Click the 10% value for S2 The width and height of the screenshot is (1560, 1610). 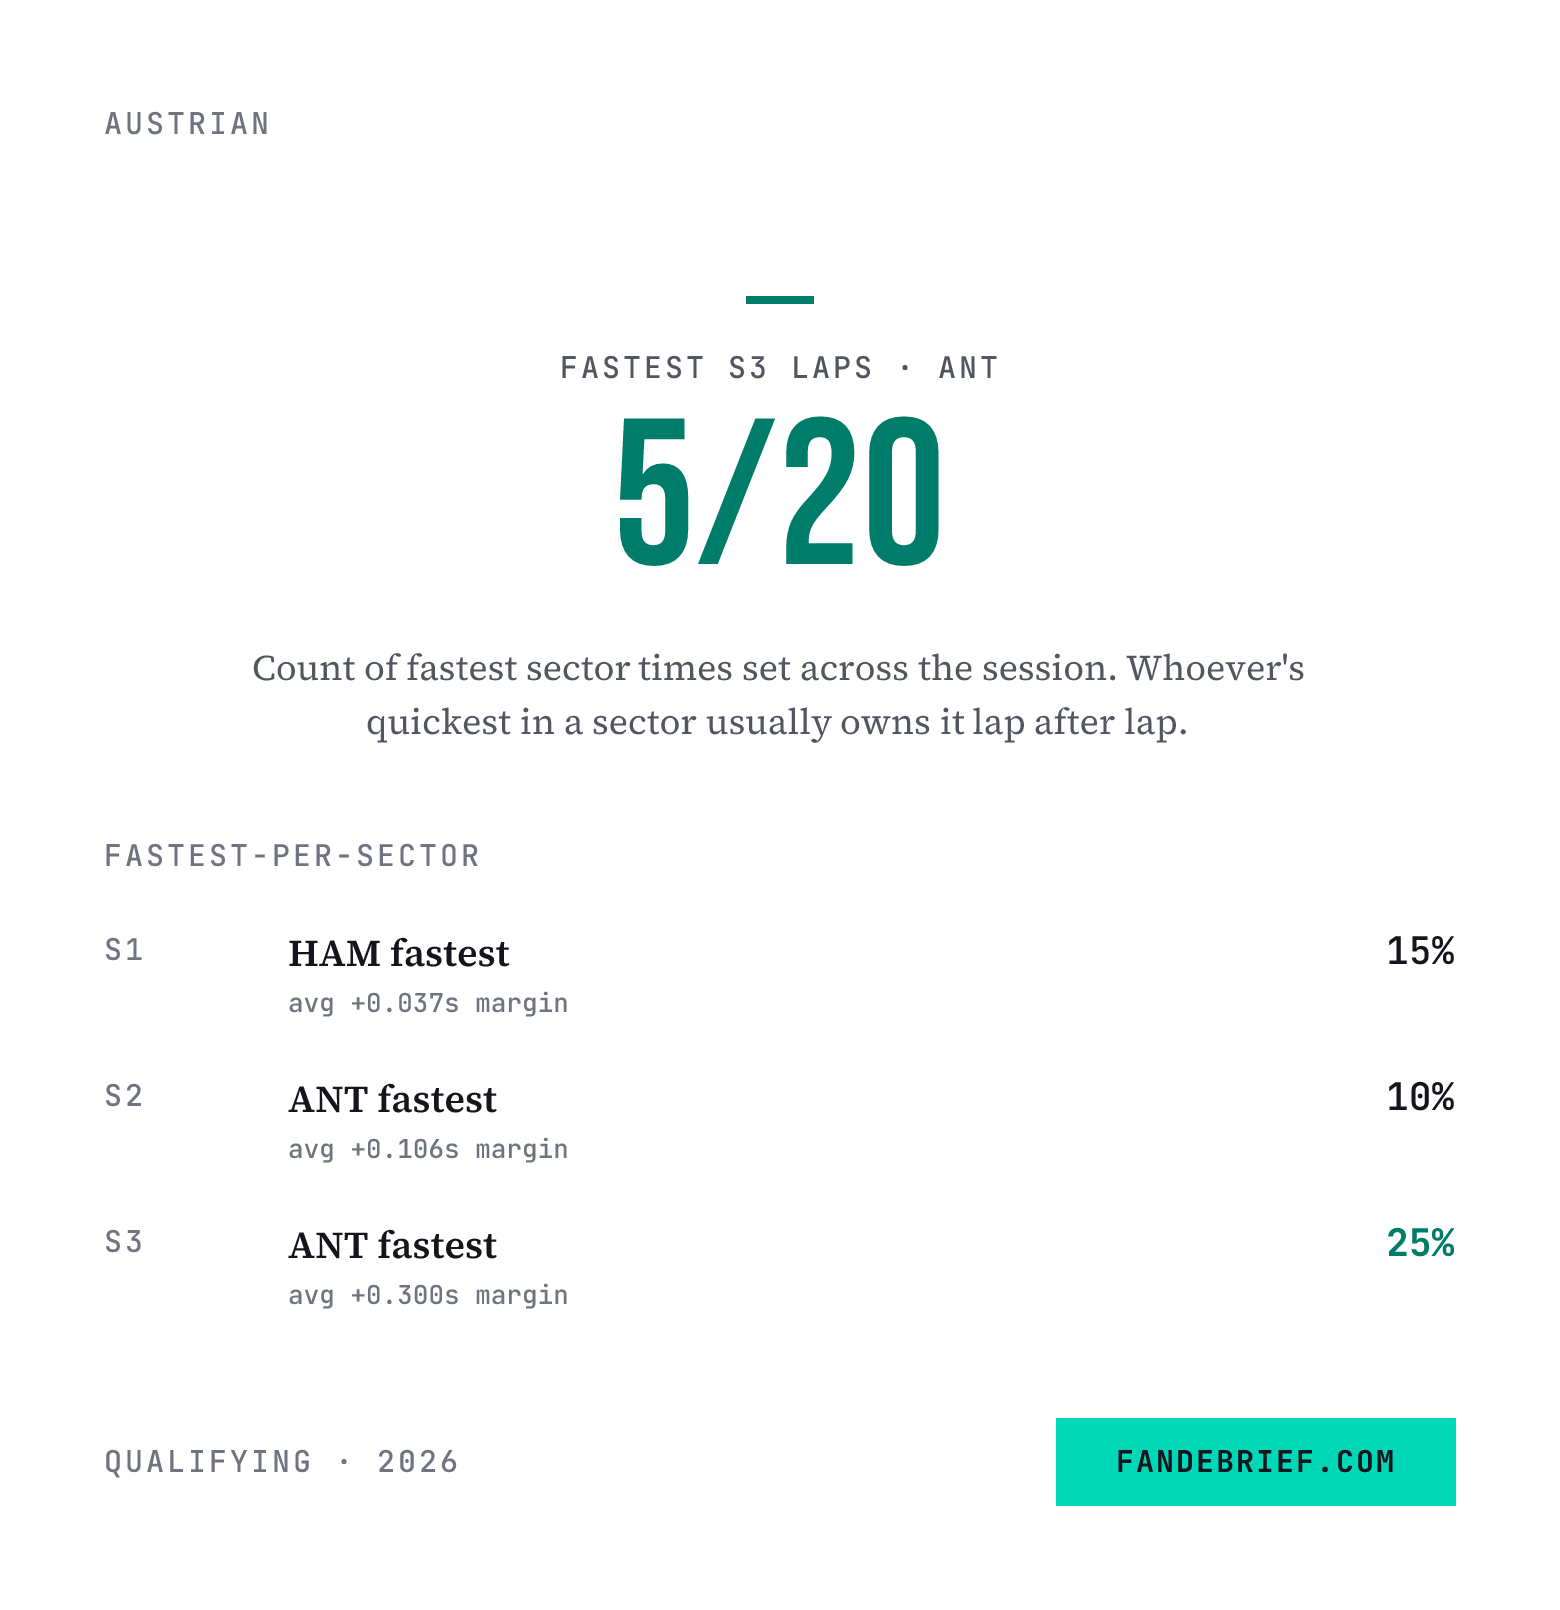(x=1420, y=1097)
